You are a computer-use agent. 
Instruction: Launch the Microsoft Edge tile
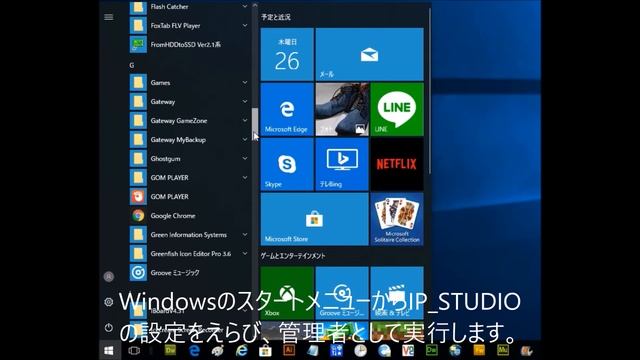(287, 109)
